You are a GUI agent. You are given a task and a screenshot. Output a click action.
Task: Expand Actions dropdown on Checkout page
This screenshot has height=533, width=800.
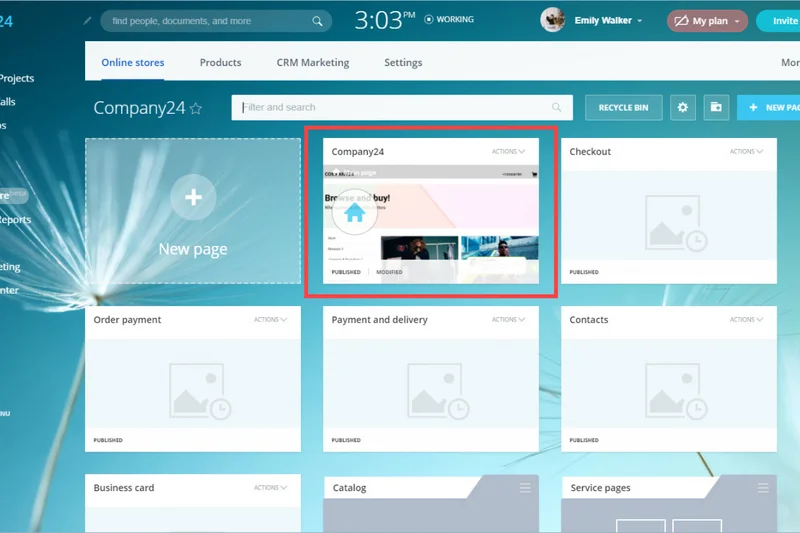tap(746, 152)
